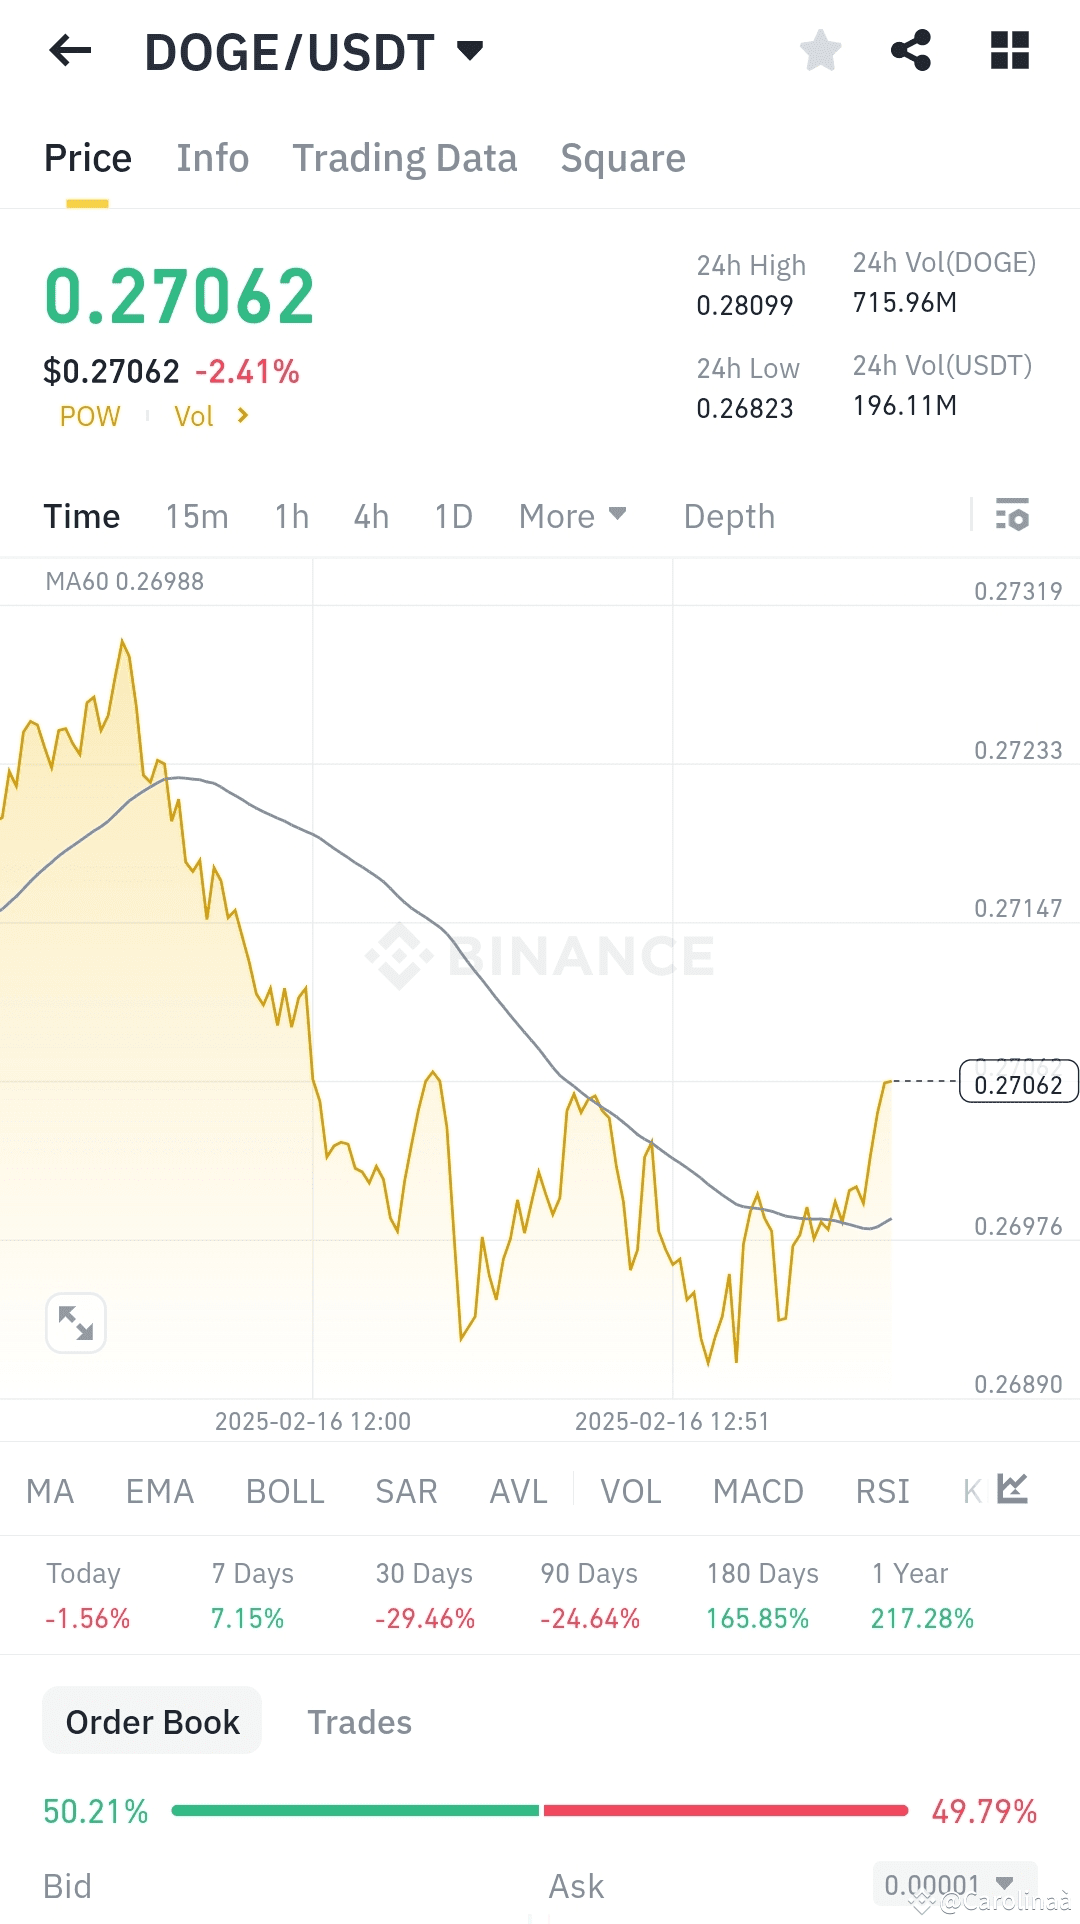
Task: Open chart settings icon beside Depth
Action: (x=1012, y=515)
